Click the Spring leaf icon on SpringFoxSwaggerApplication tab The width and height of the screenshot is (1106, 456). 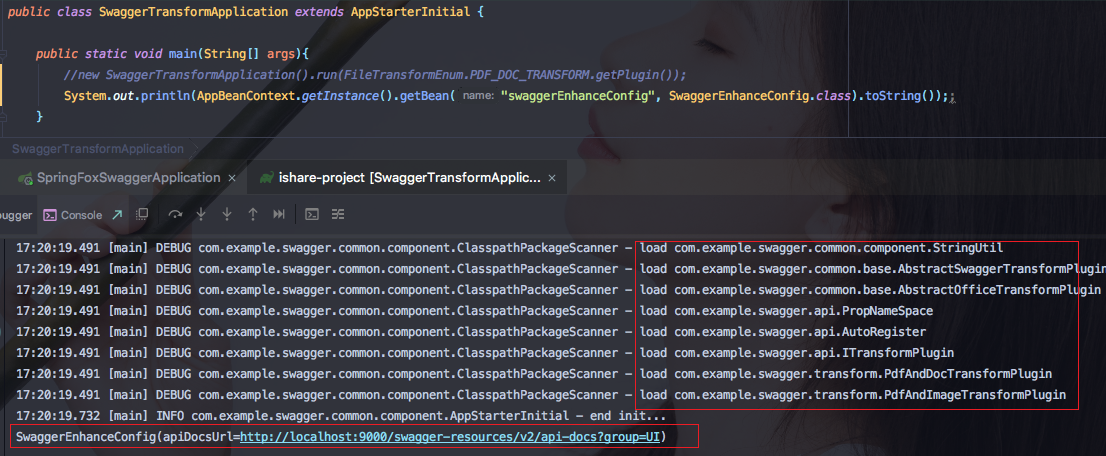pyautogui.click(x=25, y=179)
